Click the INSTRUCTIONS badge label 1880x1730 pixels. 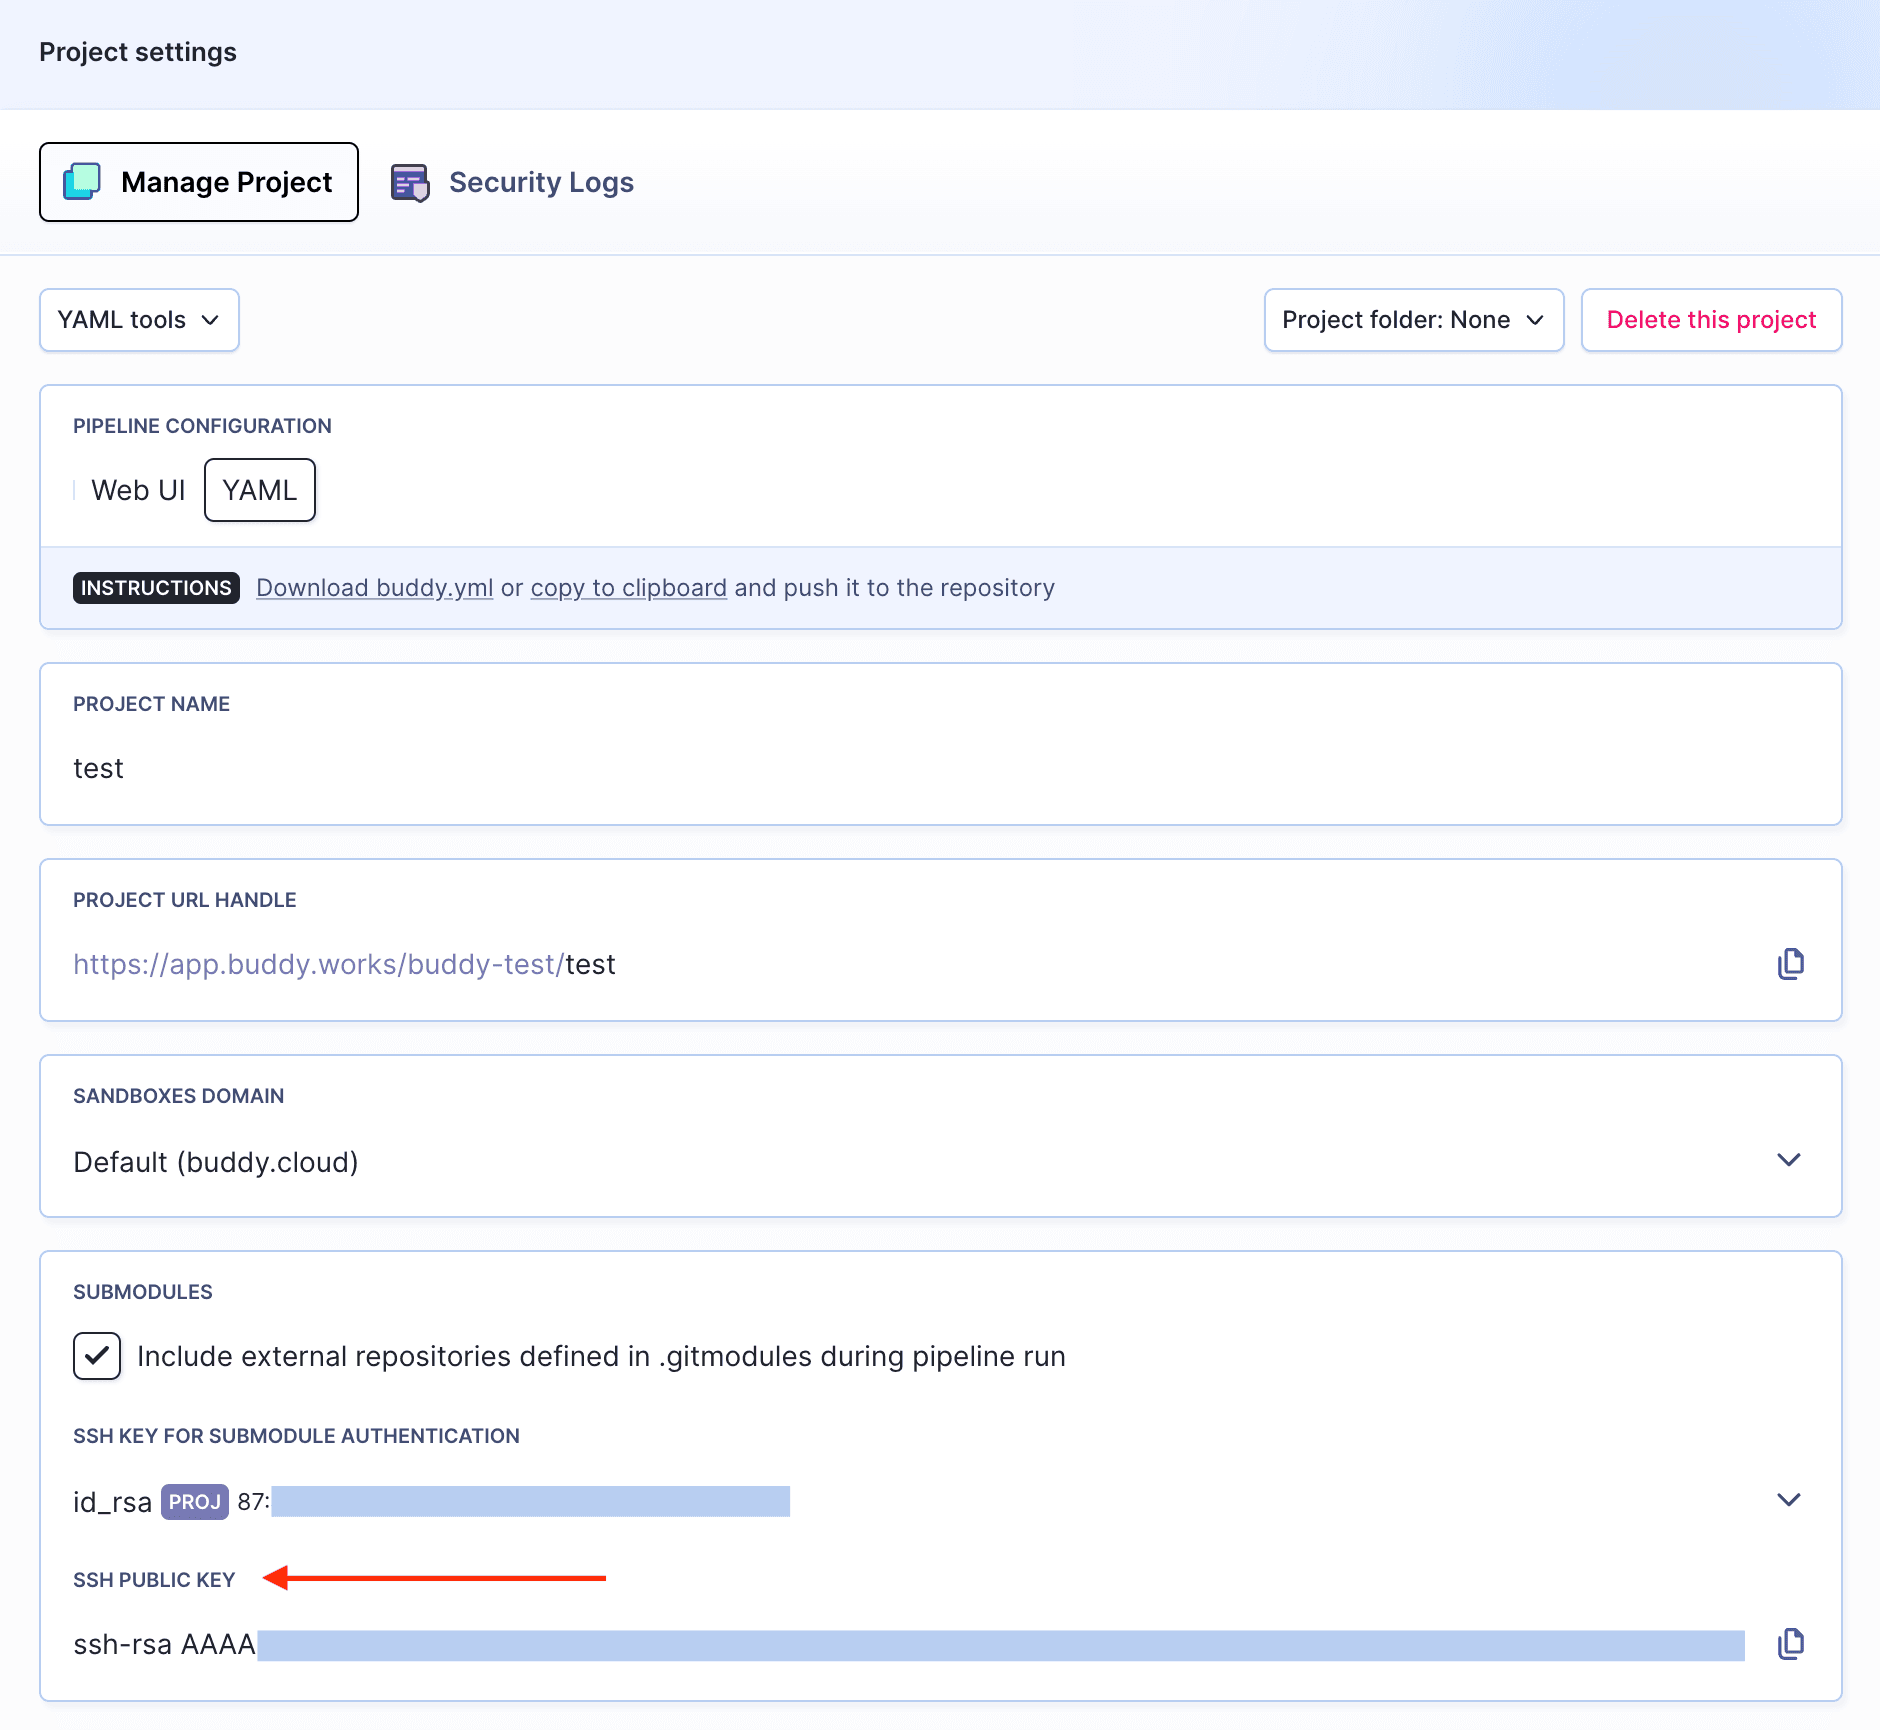point(156,588)
